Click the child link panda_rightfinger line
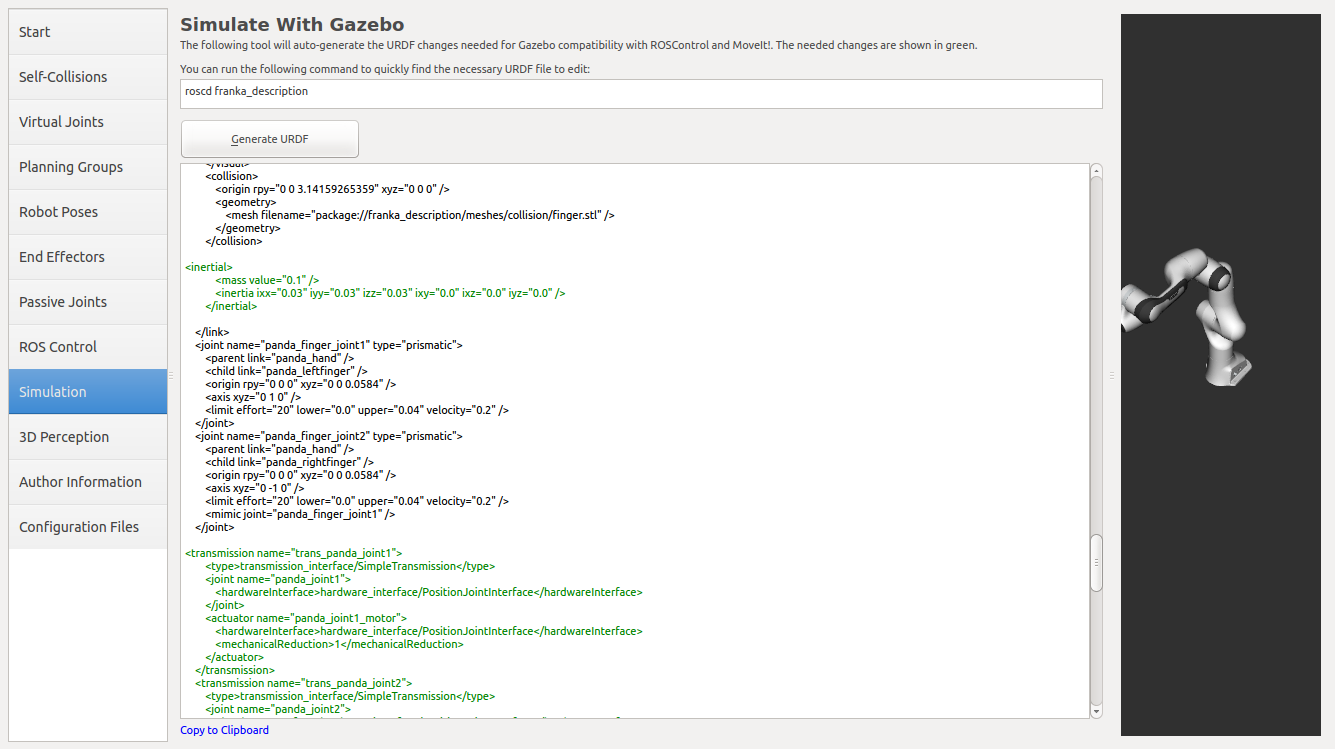This screenshot has height=749, width=1335. click(x=289, y=462)
